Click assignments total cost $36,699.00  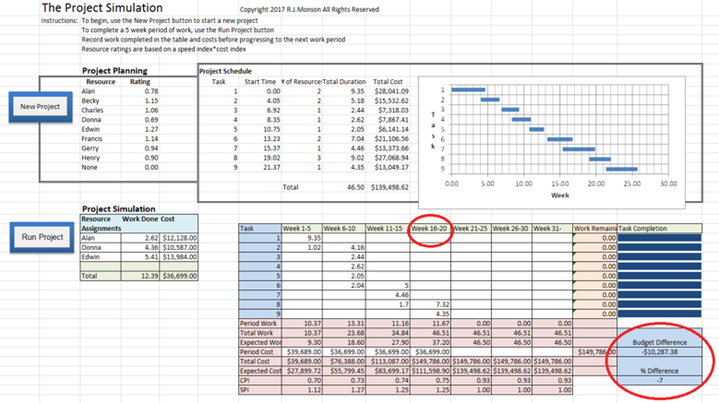[179, 276]
